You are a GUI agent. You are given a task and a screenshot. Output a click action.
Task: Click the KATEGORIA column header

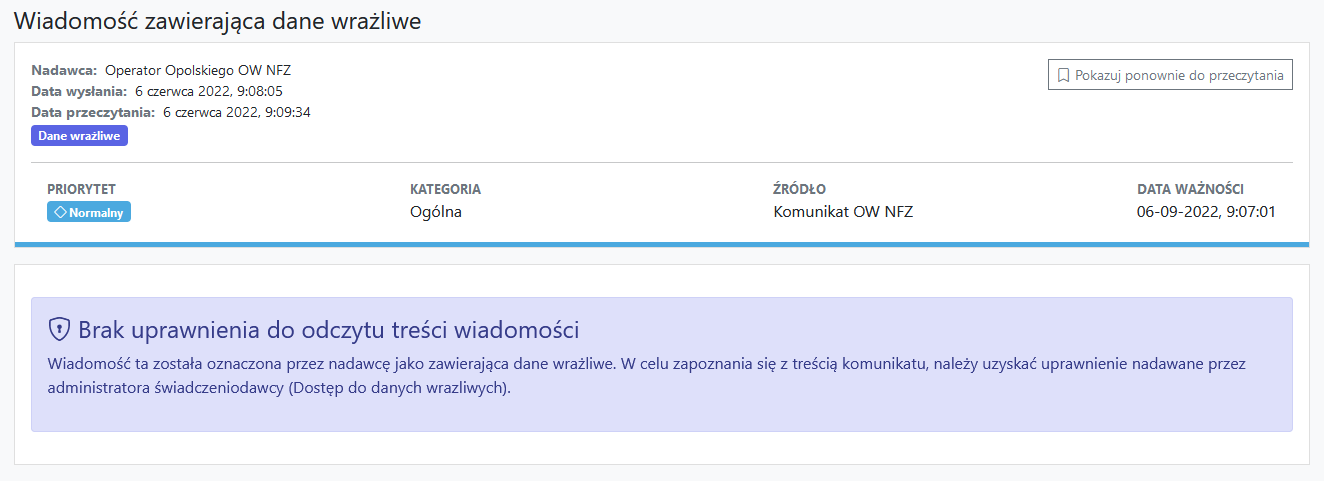(445, 189)
